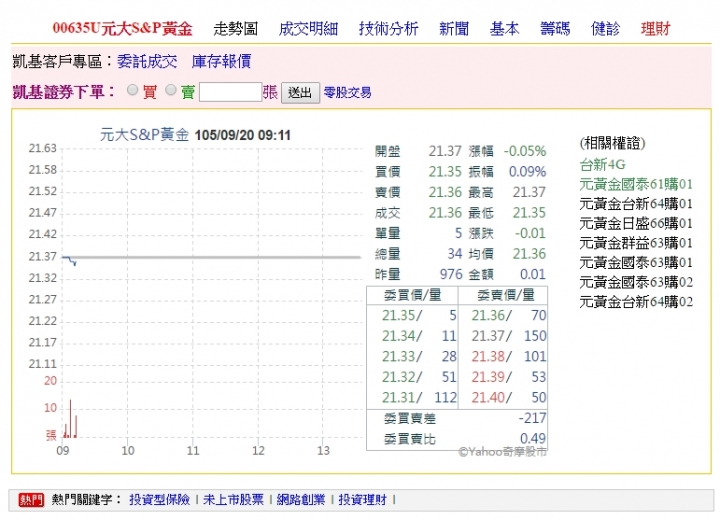This screenshot has width=720, height=520.
Task: Open the 成交明細 tab
Action: click(308, 29)
